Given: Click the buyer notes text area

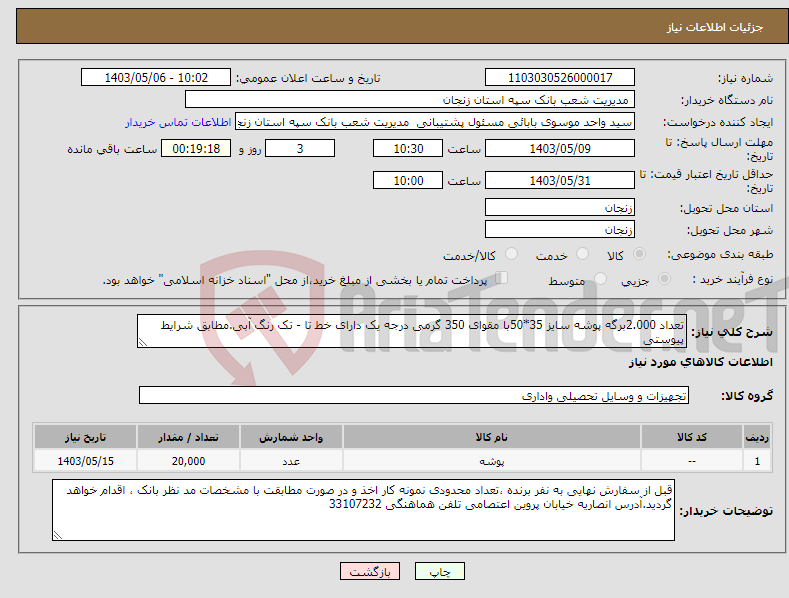Looking at the screenshot, I should 363,510.
